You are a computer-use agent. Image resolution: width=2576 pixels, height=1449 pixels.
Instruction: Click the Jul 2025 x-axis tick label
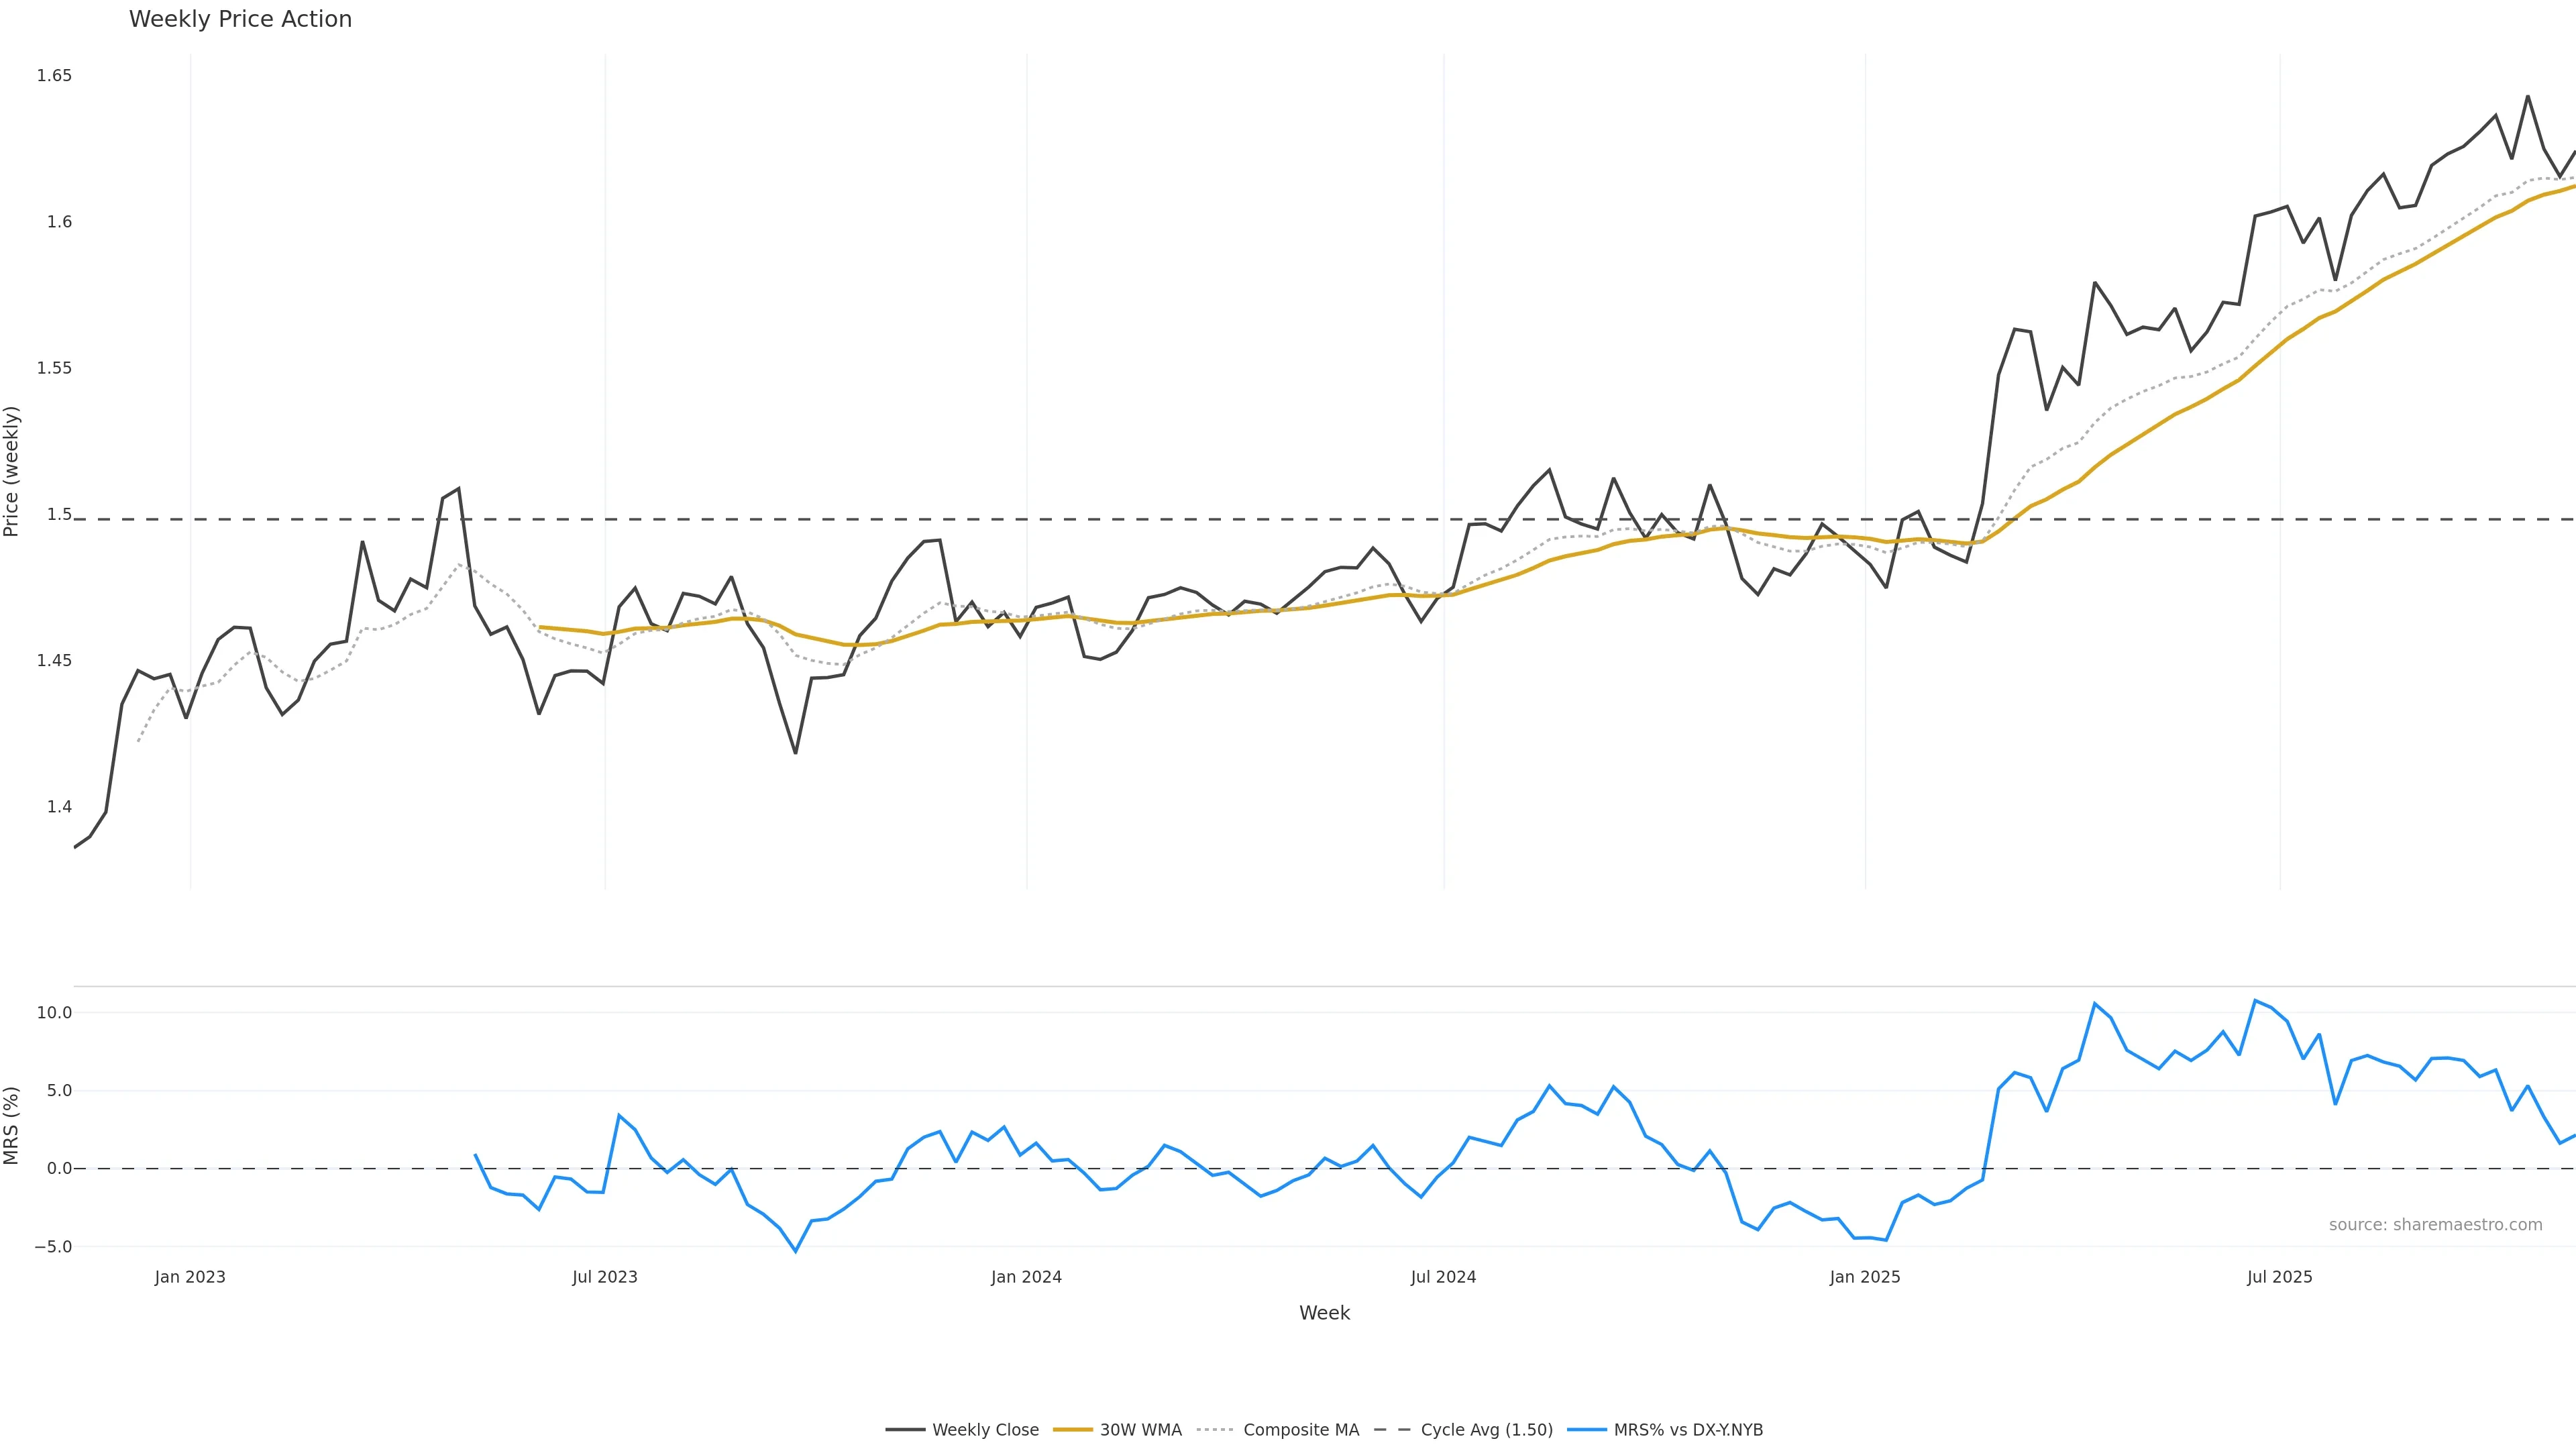coord(2280,1277)
